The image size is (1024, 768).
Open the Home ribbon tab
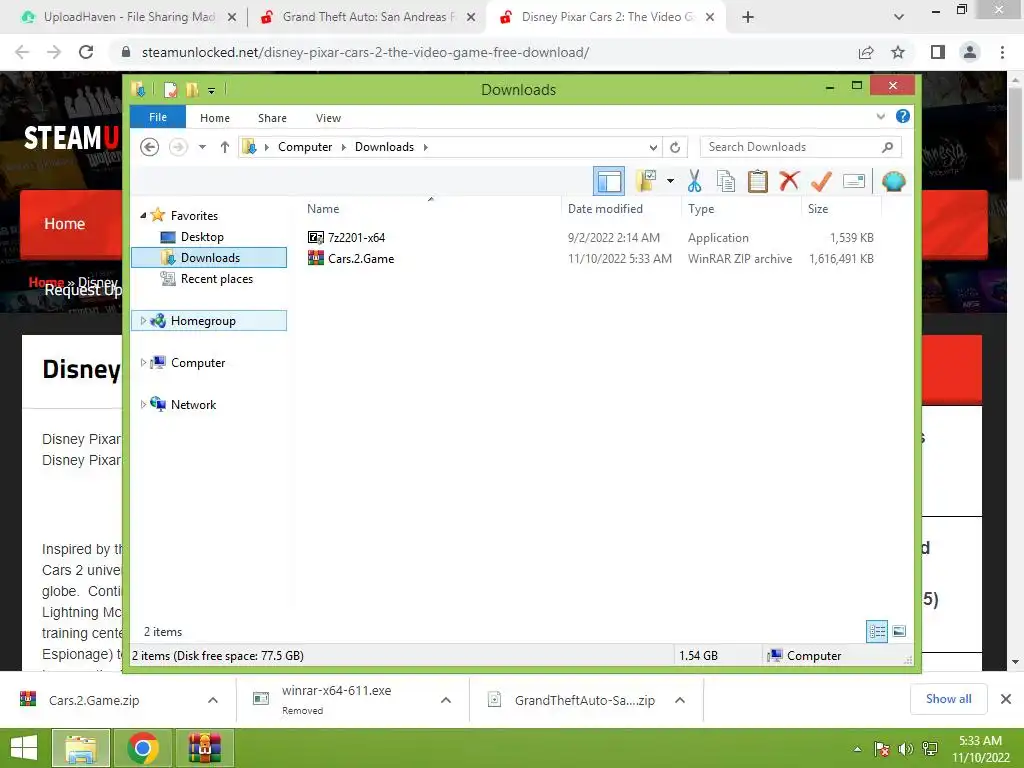coord(215,118)
